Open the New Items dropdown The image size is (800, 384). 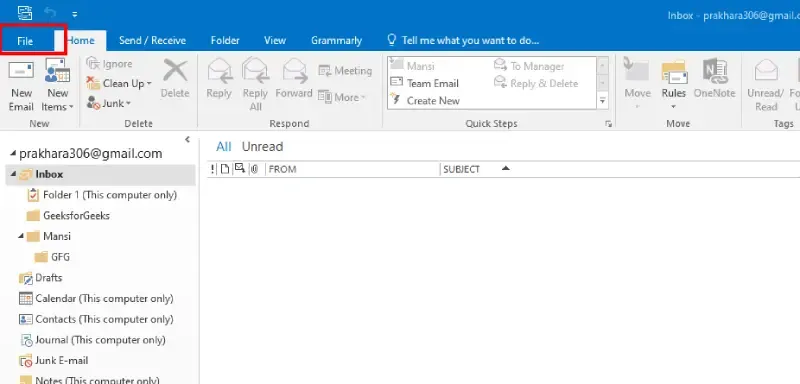tap(58, 86)
